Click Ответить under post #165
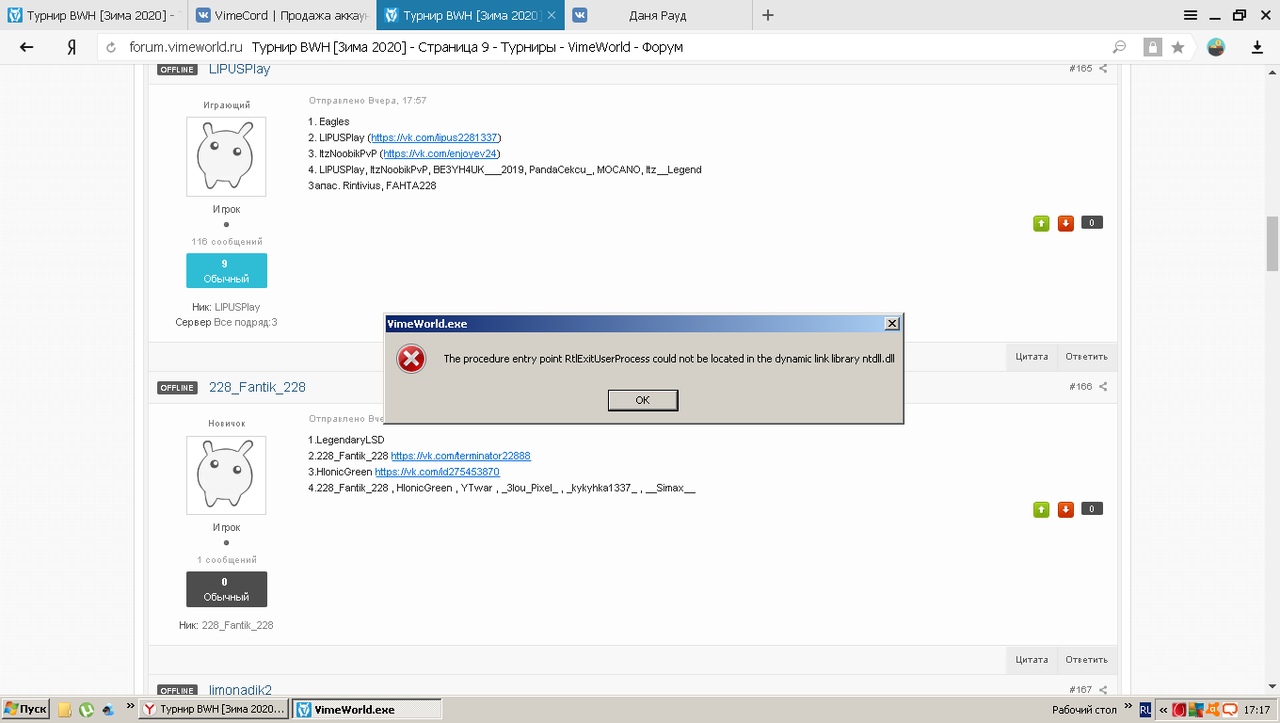 [x=1086, y=357]
